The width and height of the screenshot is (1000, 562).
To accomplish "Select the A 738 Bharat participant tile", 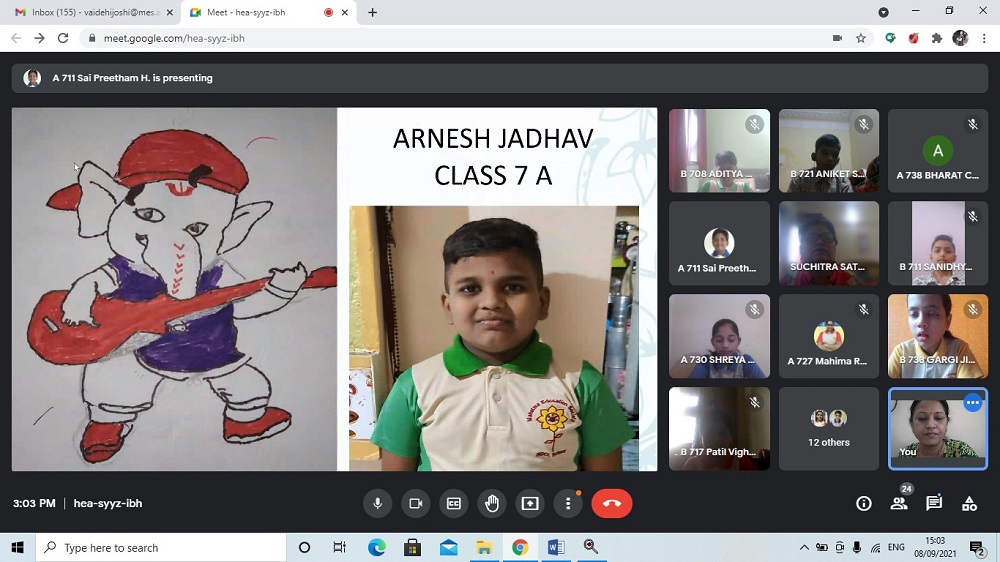I will (x=937, y=150).
